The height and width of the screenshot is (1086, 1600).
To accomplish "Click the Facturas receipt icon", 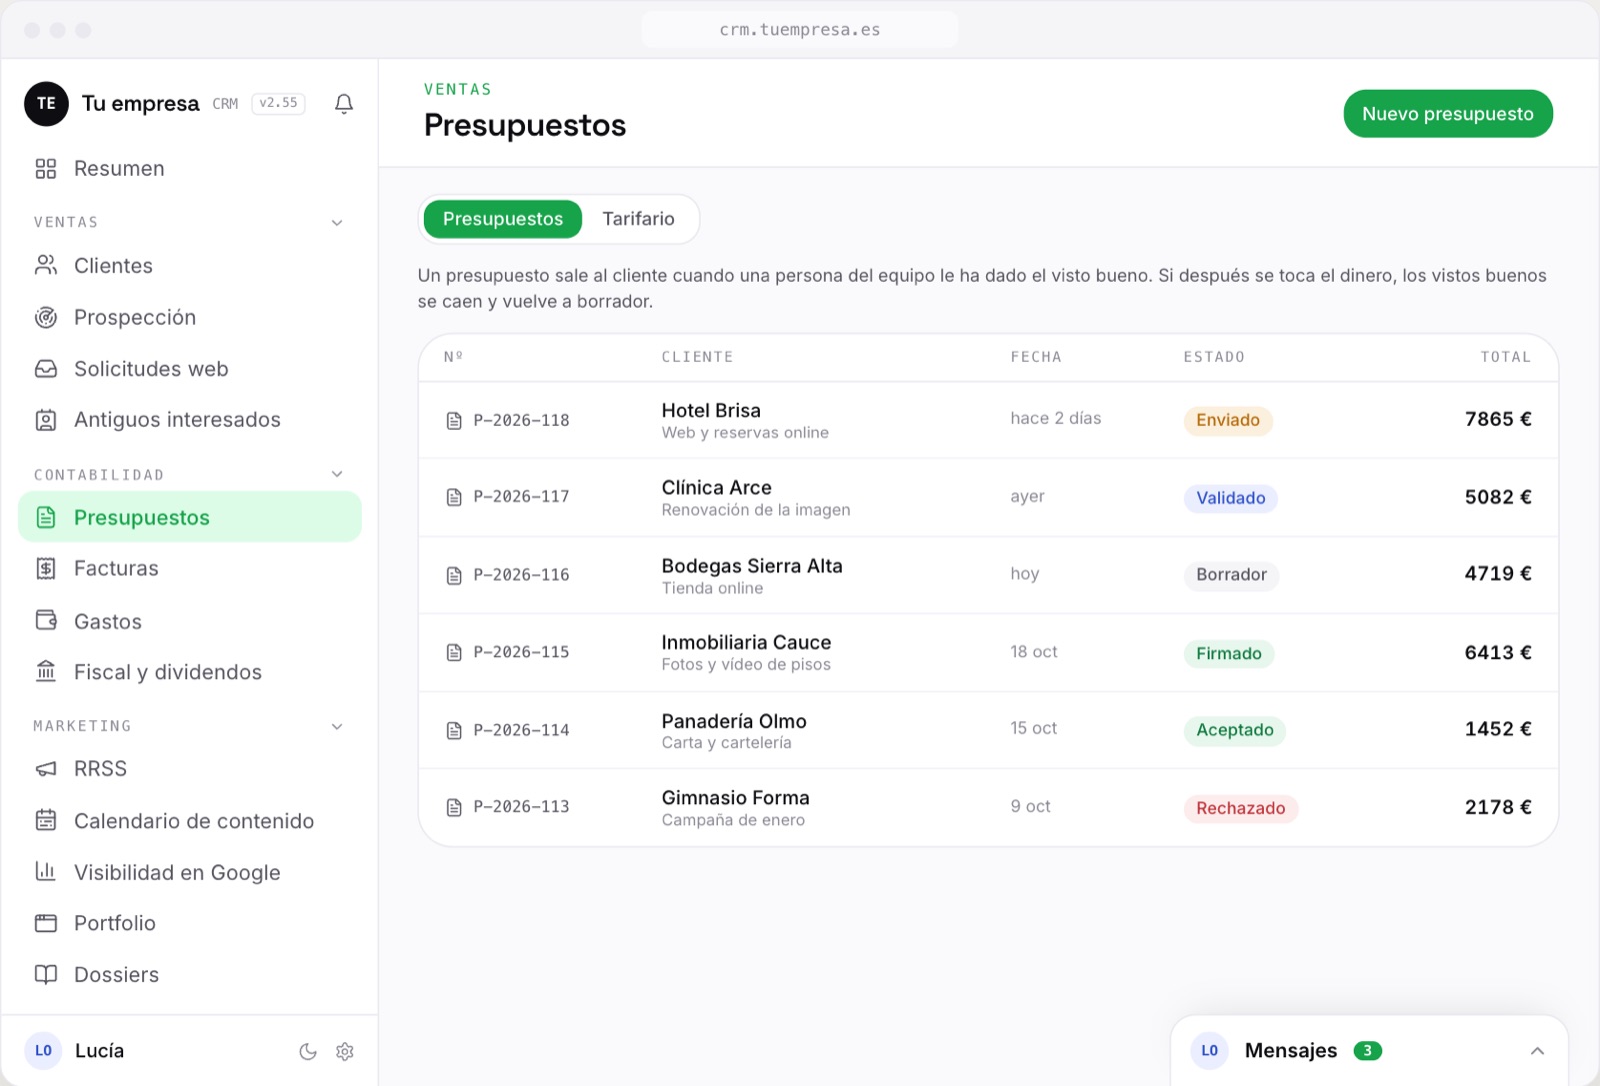I will coord(46,569).
